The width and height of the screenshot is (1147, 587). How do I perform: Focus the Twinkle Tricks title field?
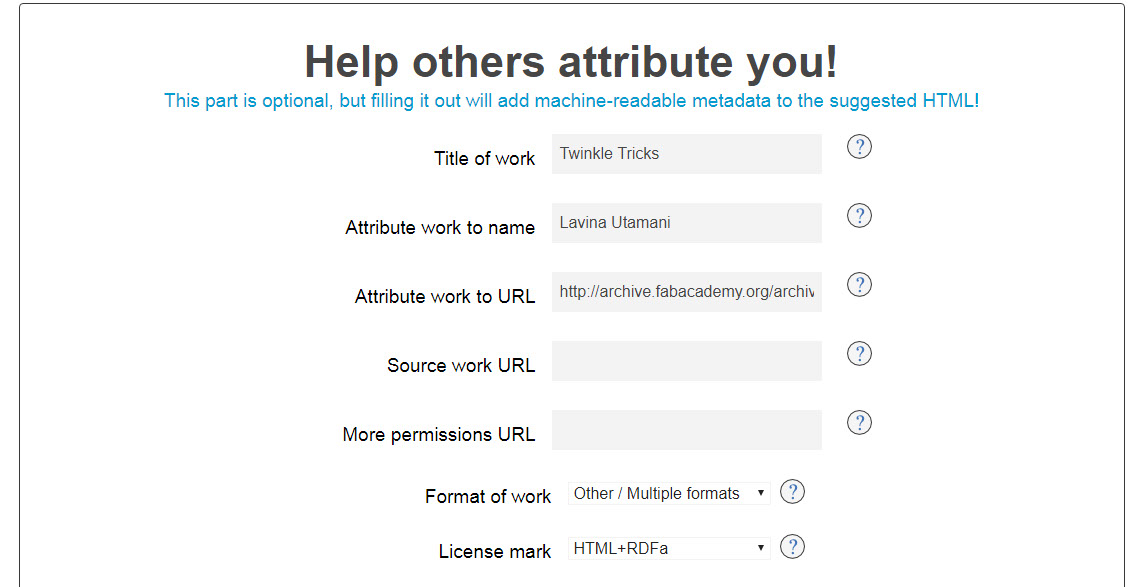pyautogui.click(x=686, y=154)
